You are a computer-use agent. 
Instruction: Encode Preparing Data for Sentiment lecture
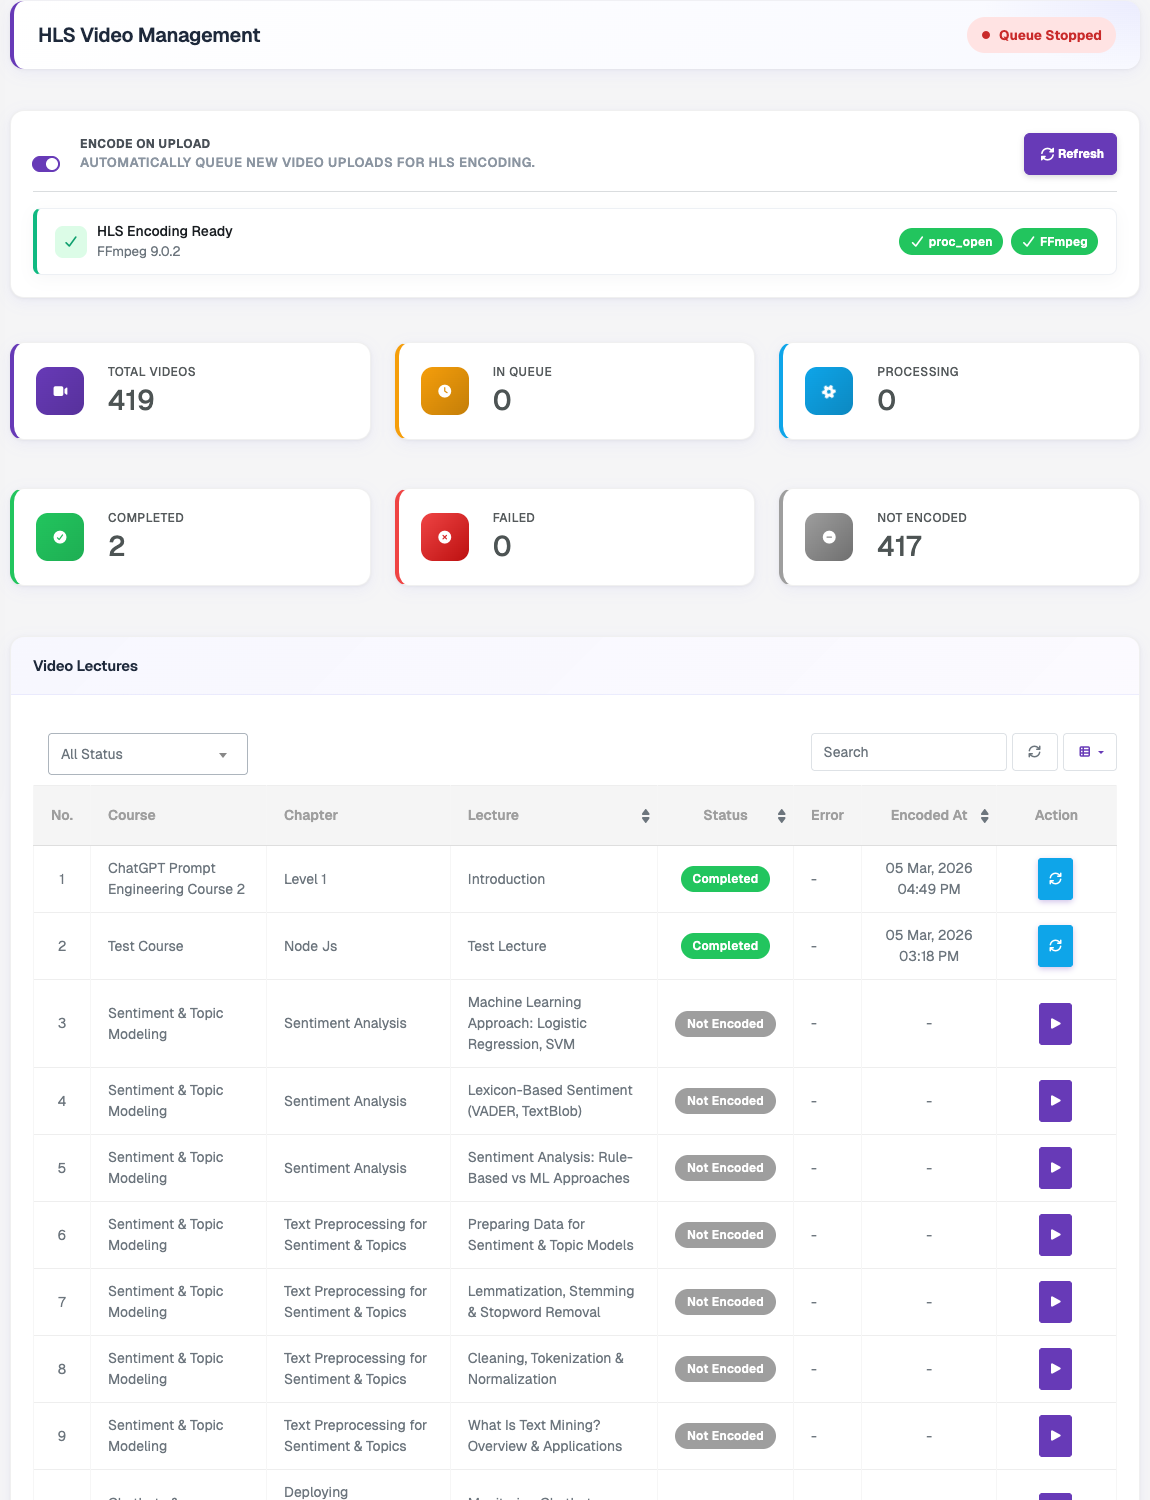coord(1055,1235)
